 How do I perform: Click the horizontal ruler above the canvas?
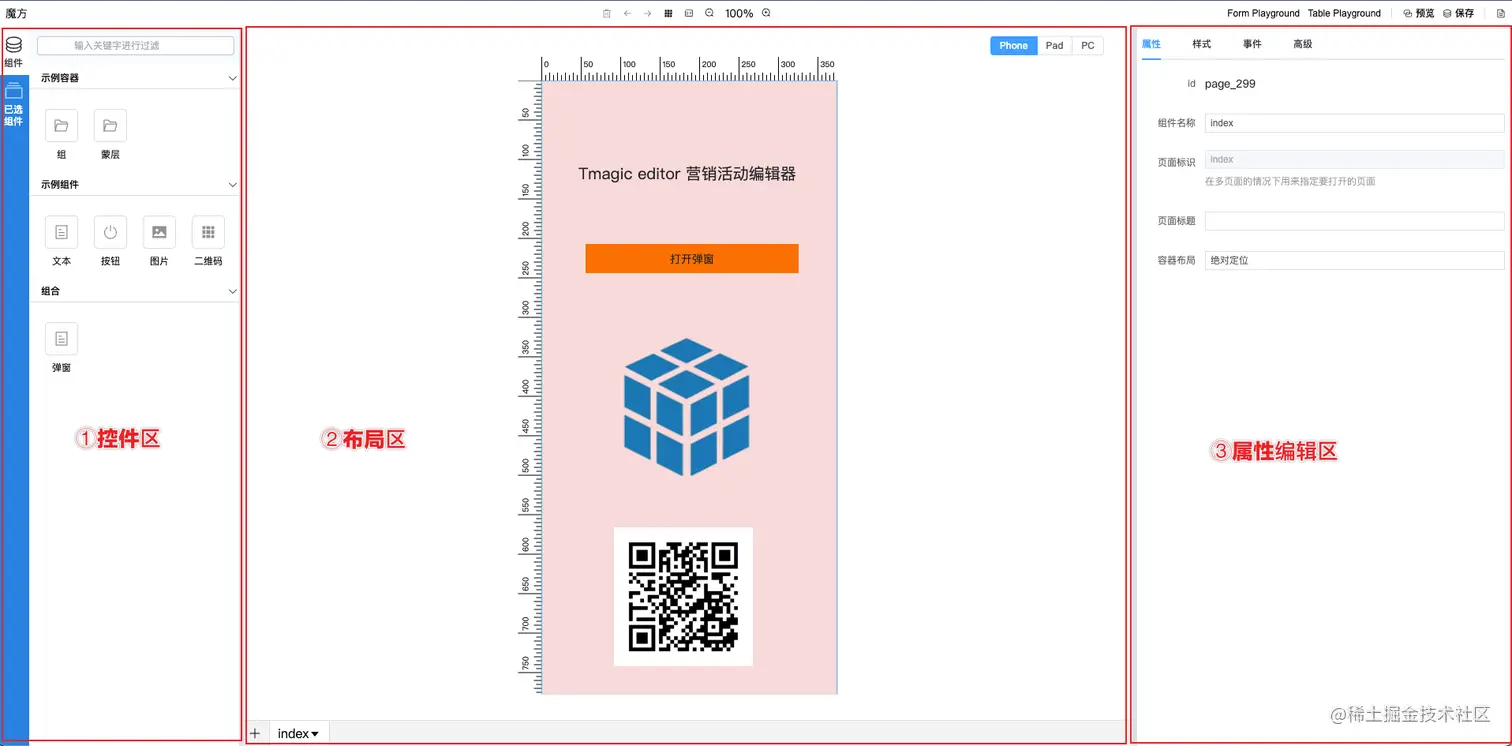(688, 69)
